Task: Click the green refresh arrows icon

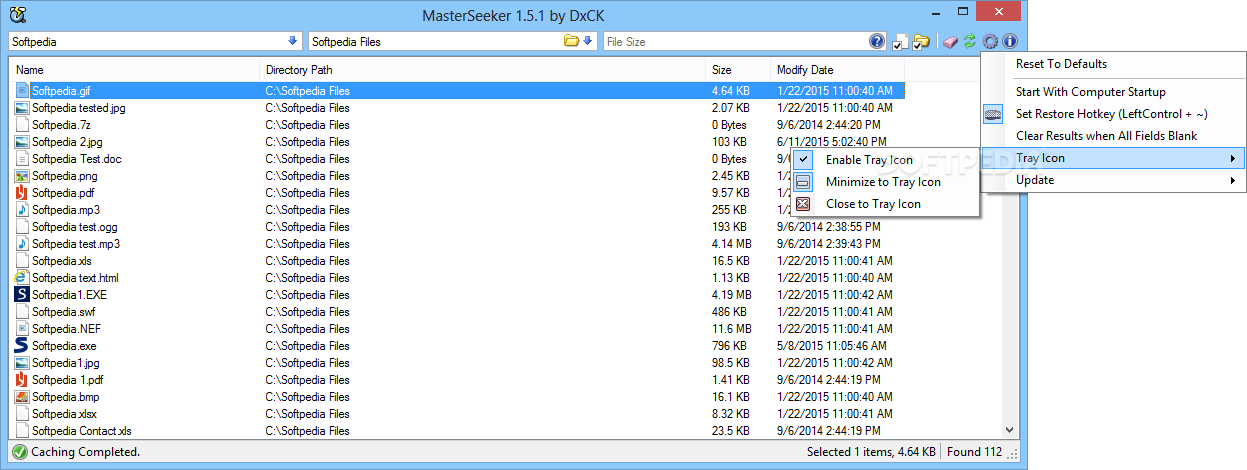Action: click(x=969, y=41)
